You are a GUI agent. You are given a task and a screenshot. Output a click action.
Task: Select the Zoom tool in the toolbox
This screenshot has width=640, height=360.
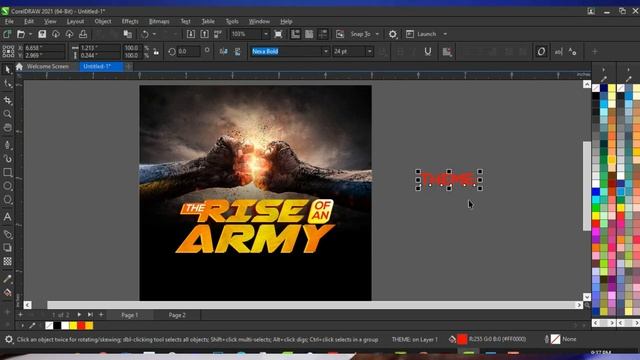point(7,114)
